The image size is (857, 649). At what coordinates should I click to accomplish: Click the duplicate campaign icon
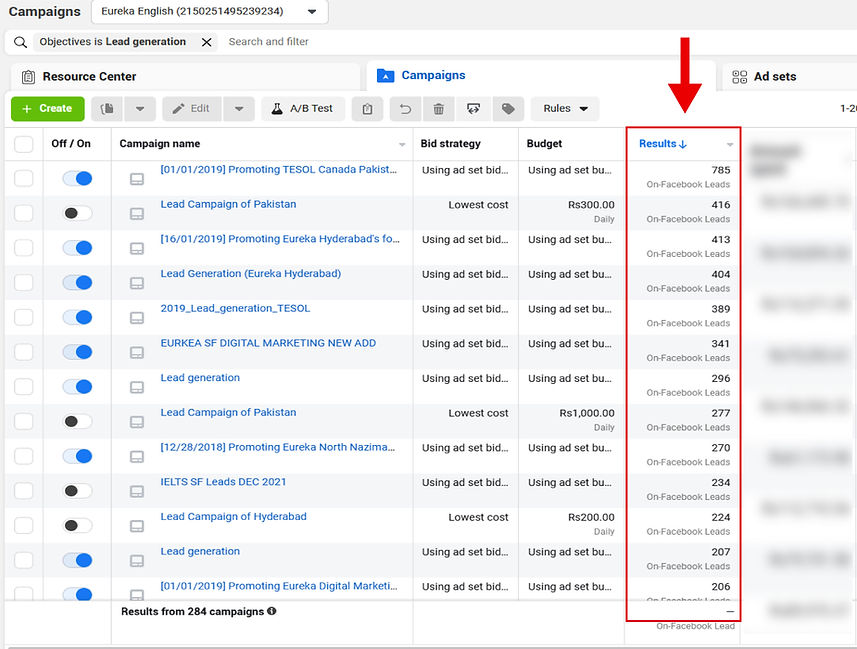(107, 109)
